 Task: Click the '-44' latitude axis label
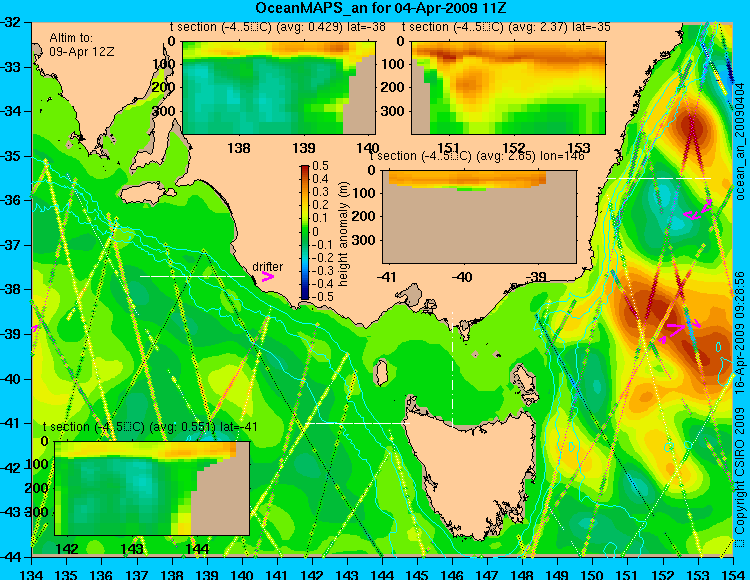point(10,557)
